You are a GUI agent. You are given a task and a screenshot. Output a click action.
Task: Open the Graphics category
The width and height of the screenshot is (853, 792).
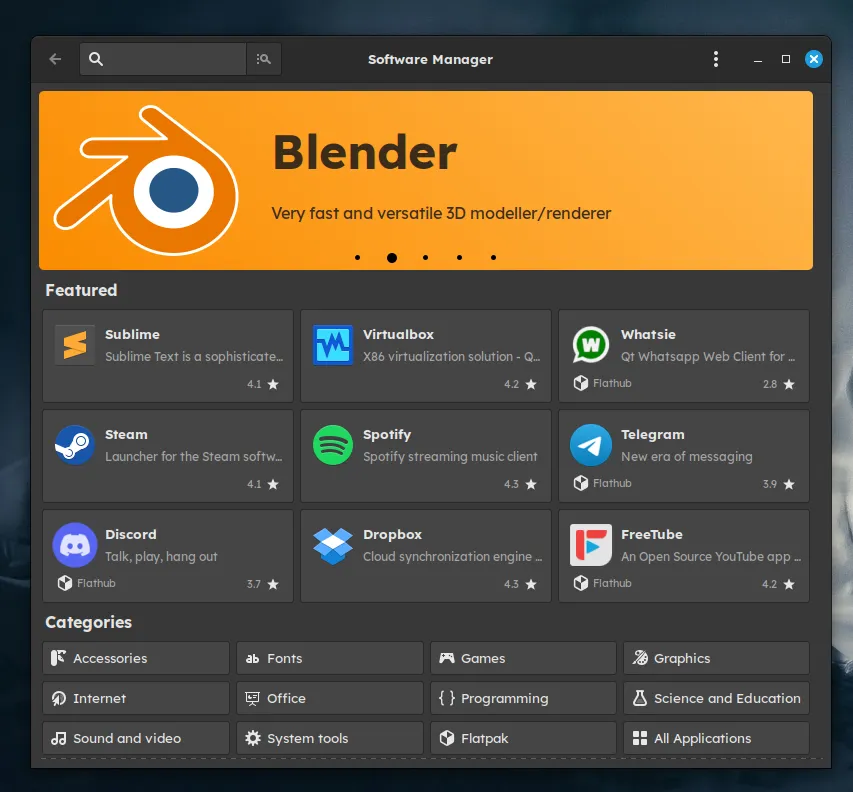pyautogui.click(x=716, y=658)
